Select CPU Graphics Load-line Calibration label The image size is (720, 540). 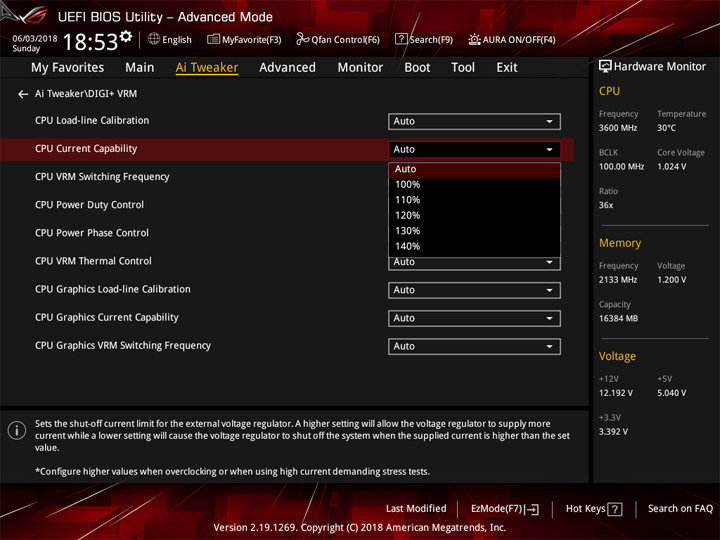point(112,289)
